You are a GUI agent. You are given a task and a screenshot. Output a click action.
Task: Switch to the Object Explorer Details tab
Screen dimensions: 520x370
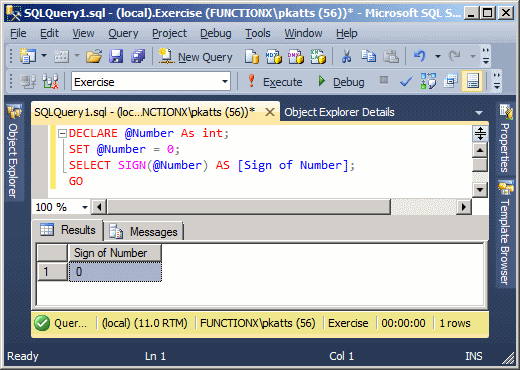point(339,112)
